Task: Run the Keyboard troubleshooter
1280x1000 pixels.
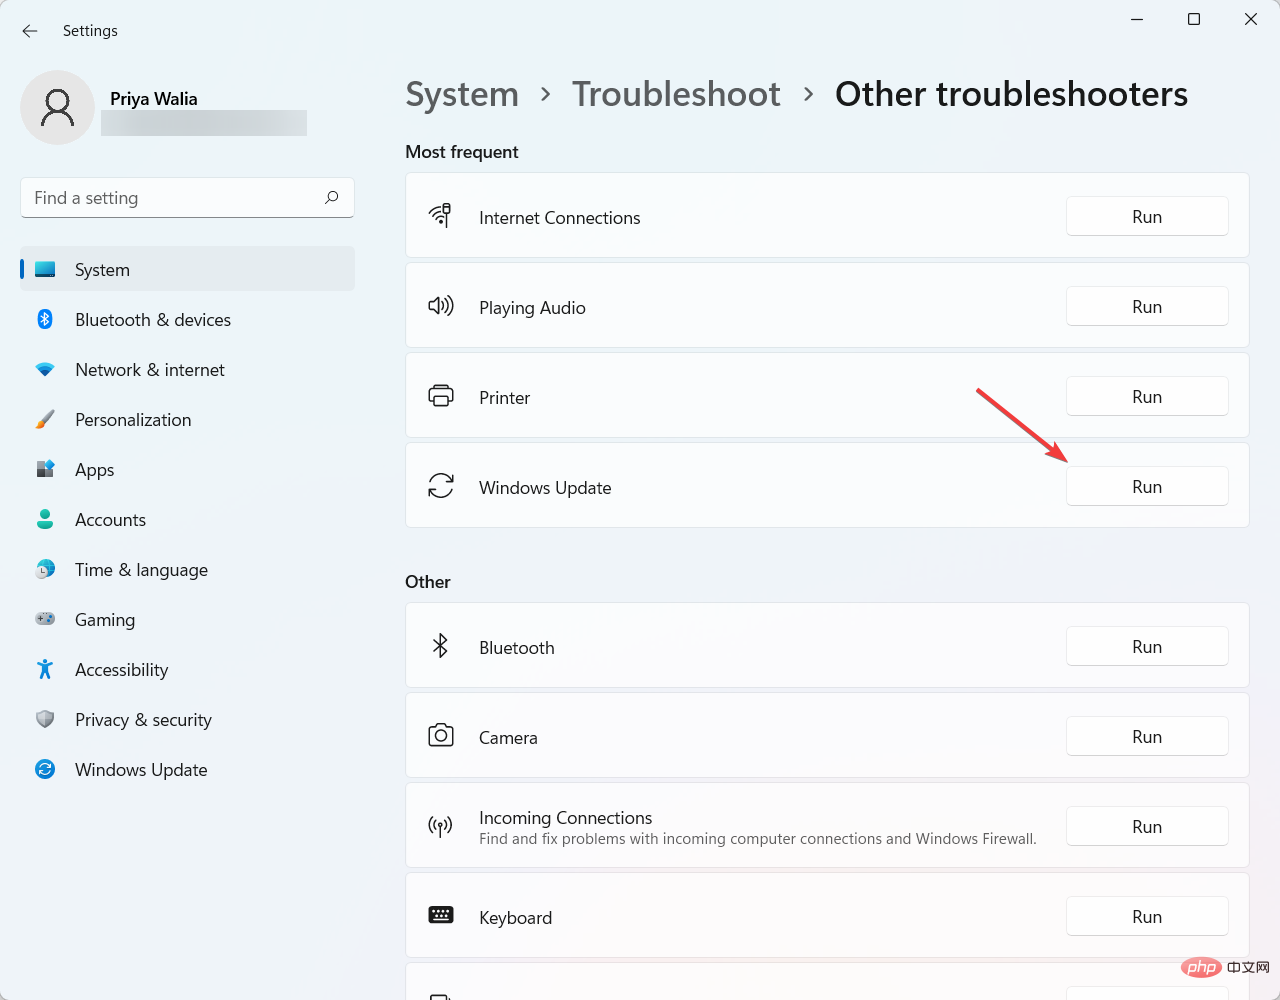Action: [1147, 916]
